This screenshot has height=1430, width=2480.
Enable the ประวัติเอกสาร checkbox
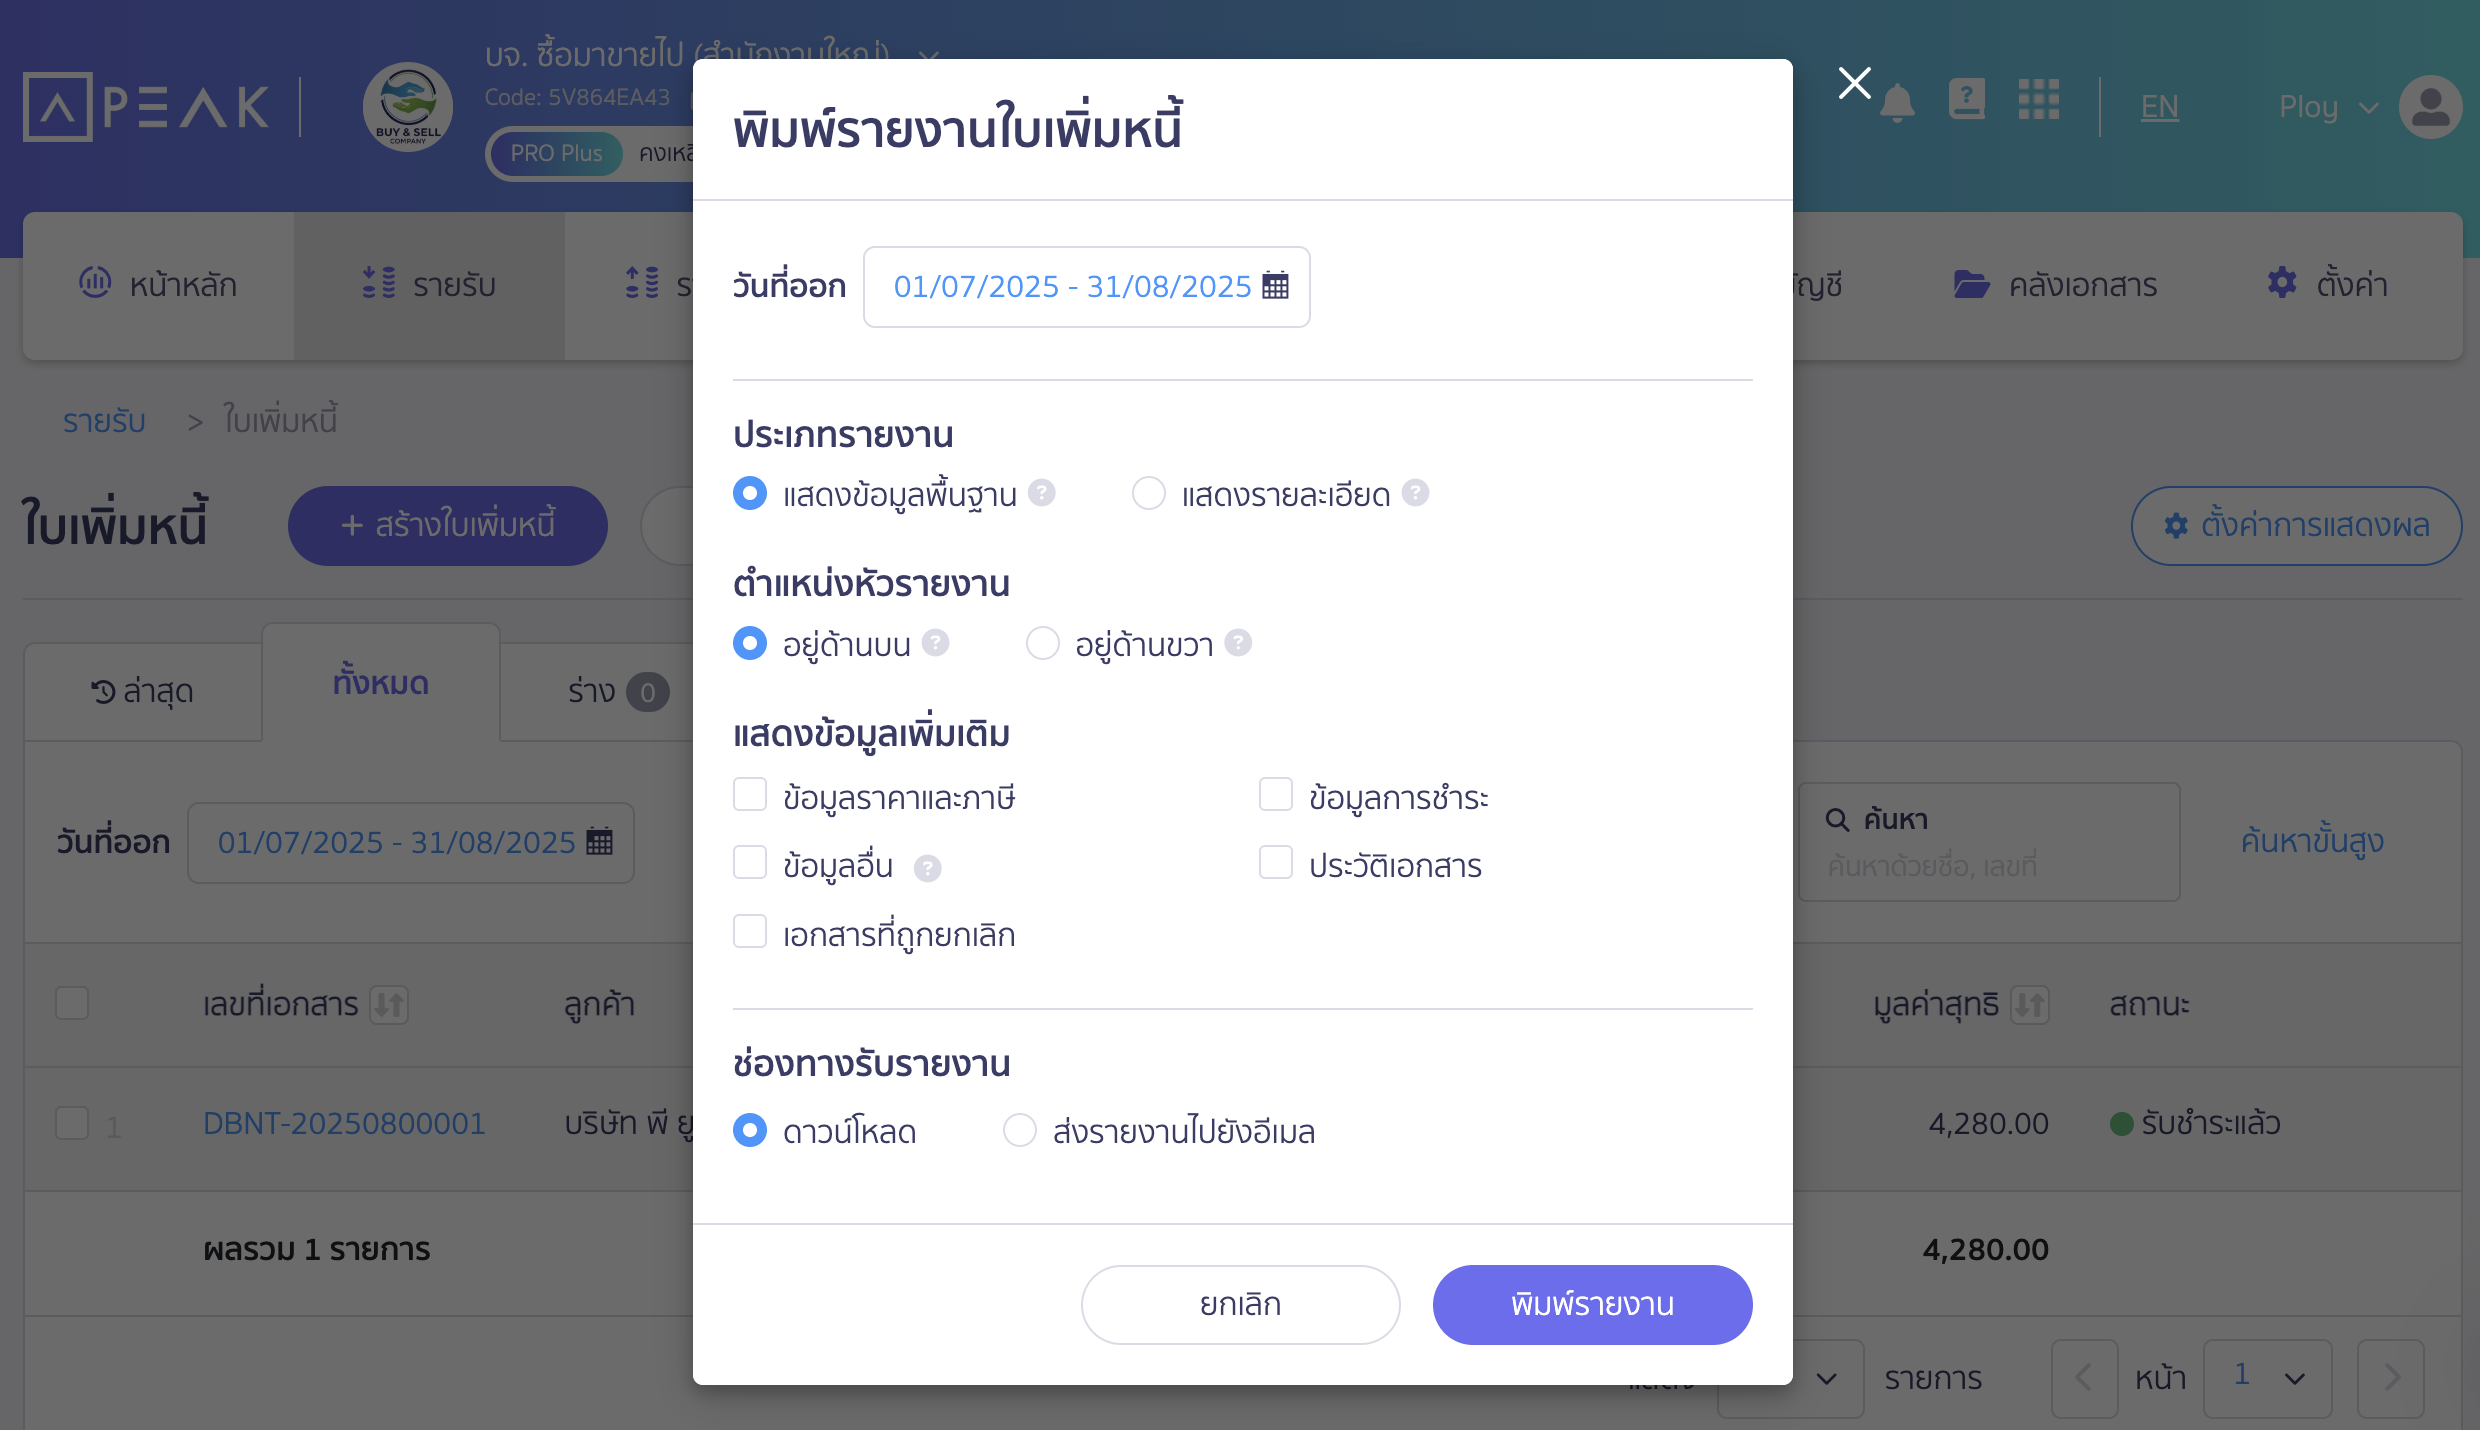click(x=1276, y=863)
